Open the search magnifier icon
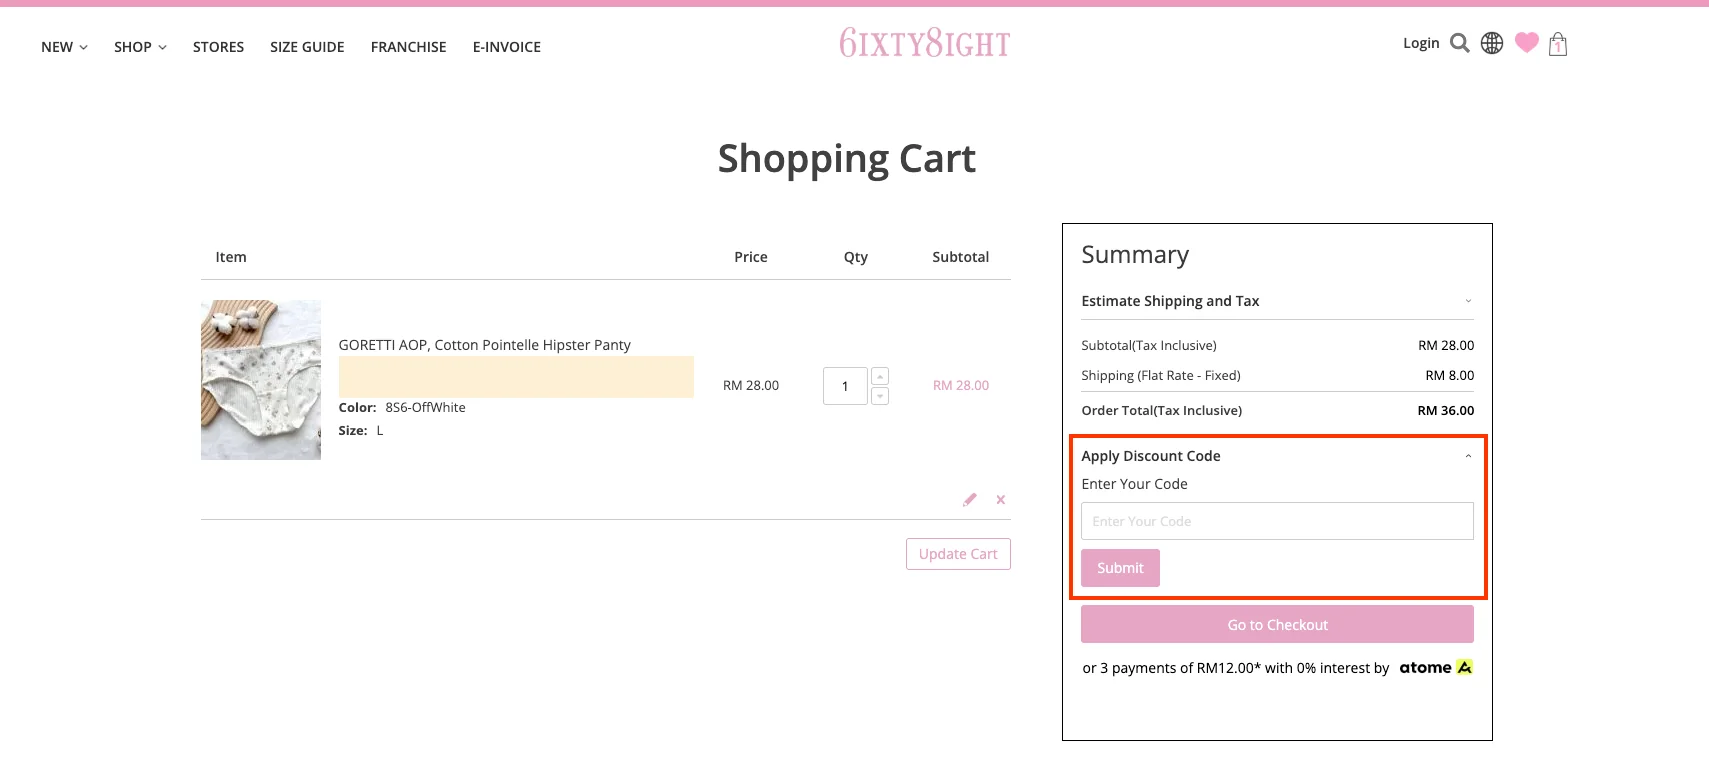 1460,43
